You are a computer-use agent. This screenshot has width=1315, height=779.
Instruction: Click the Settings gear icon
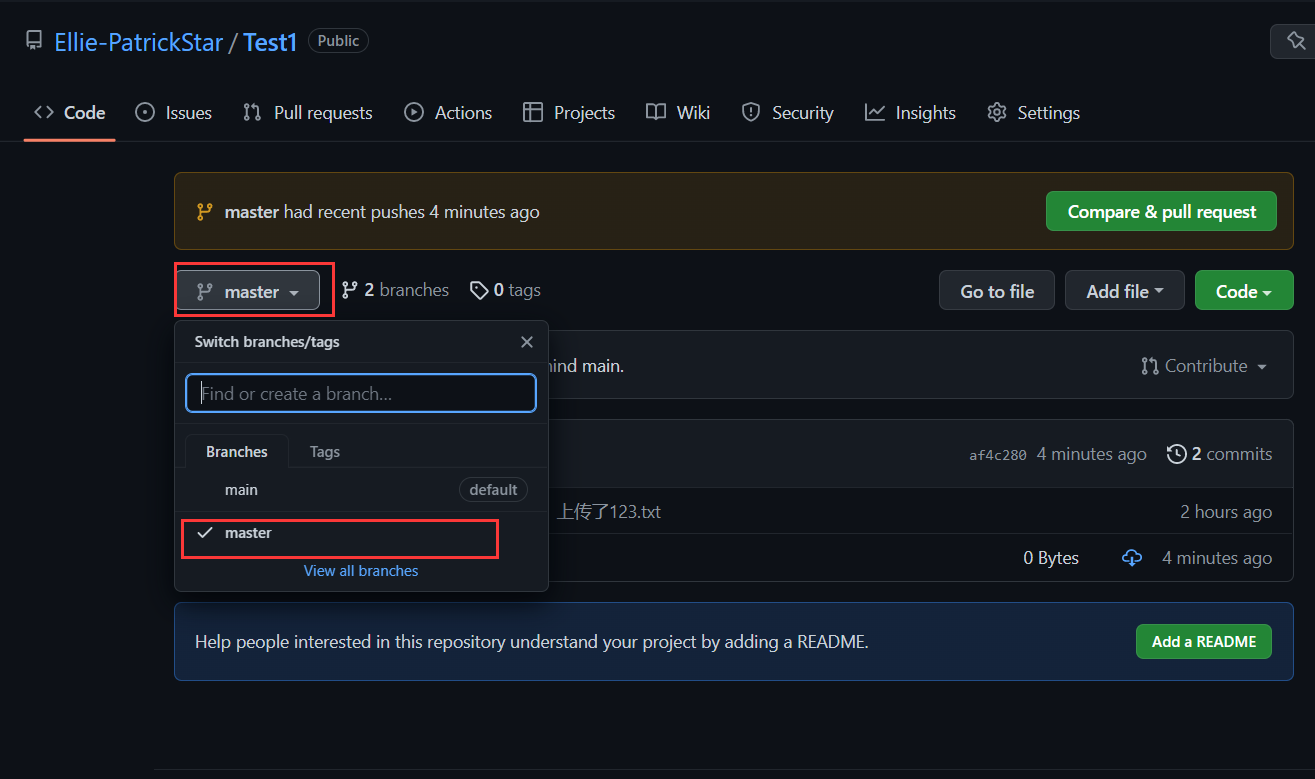coord(997,113)
